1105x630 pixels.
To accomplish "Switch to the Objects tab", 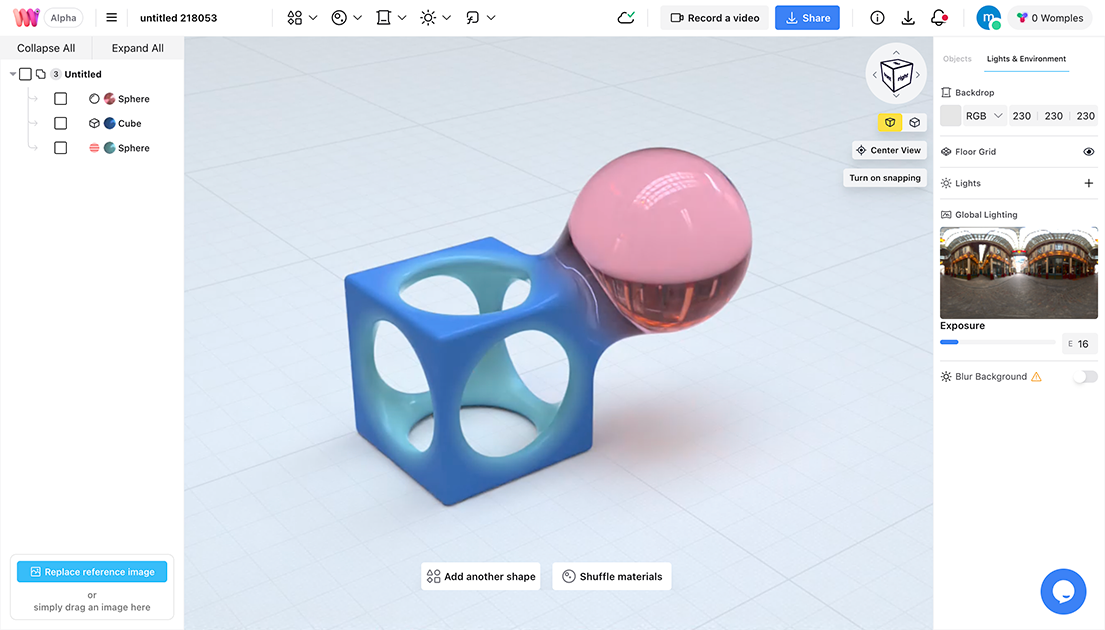I will point(957,59).
